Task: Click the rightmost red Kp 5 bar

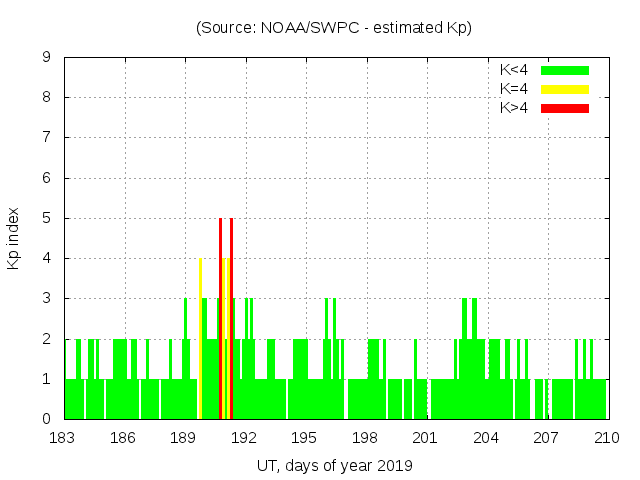Action: click(231, 320)
